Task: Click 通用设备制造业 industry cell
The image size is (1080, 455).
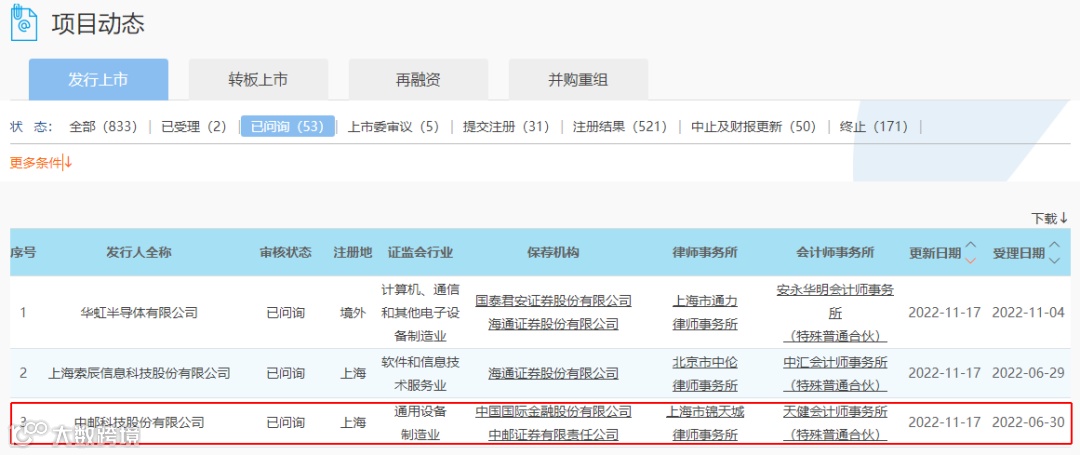Action: tap(420, 423)
